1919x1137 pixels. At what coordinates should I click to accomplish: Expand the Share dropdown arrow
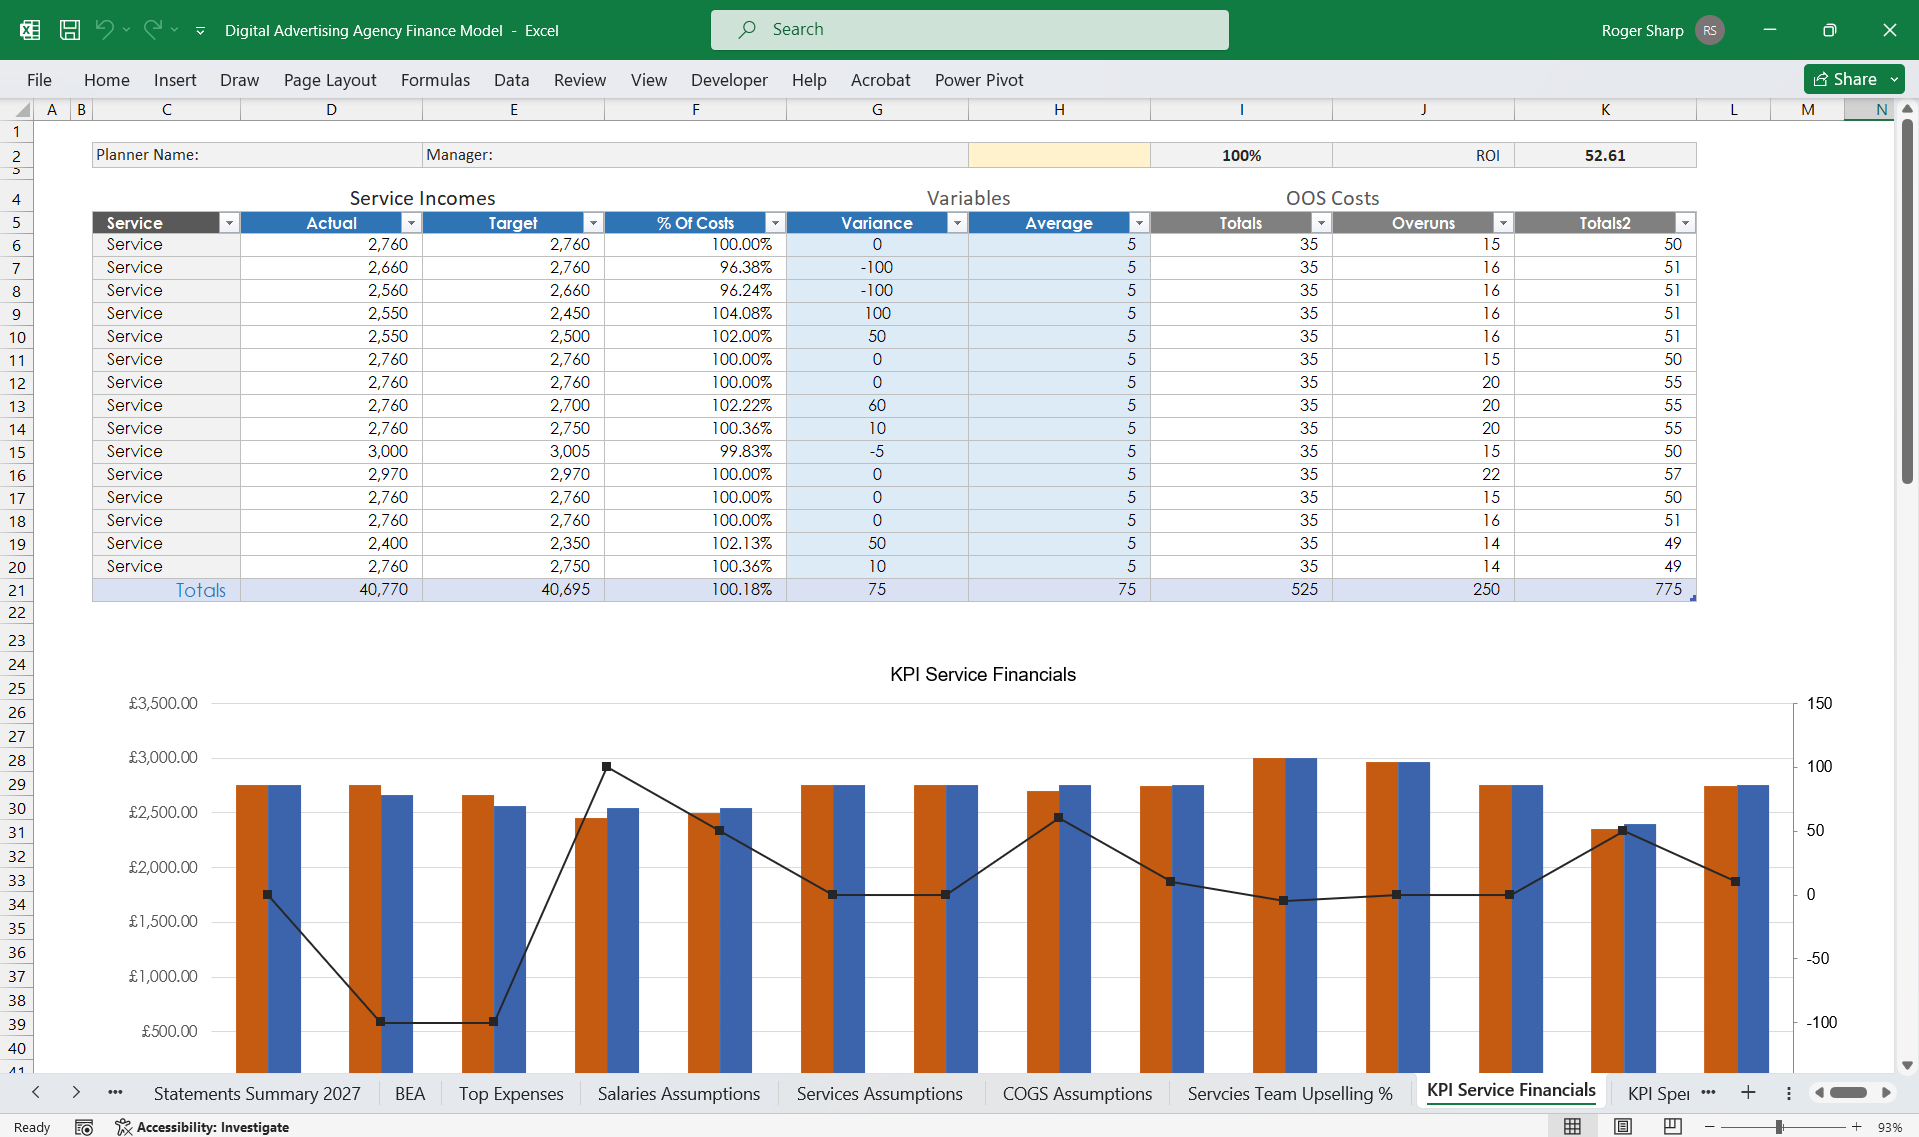click(1894, 79)
